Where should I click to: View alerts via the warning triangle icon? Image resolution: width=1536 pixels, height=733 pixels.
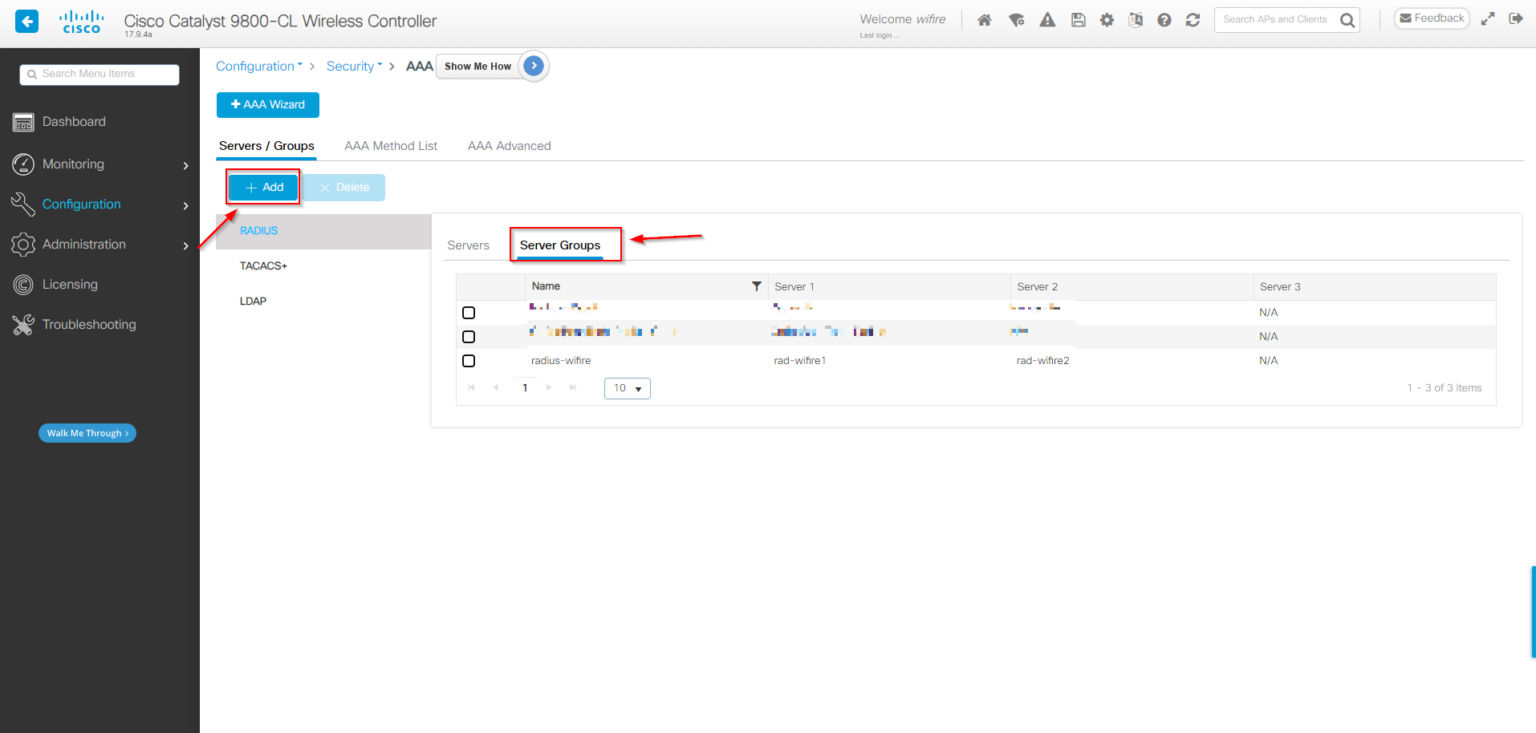pos(1047,18)
